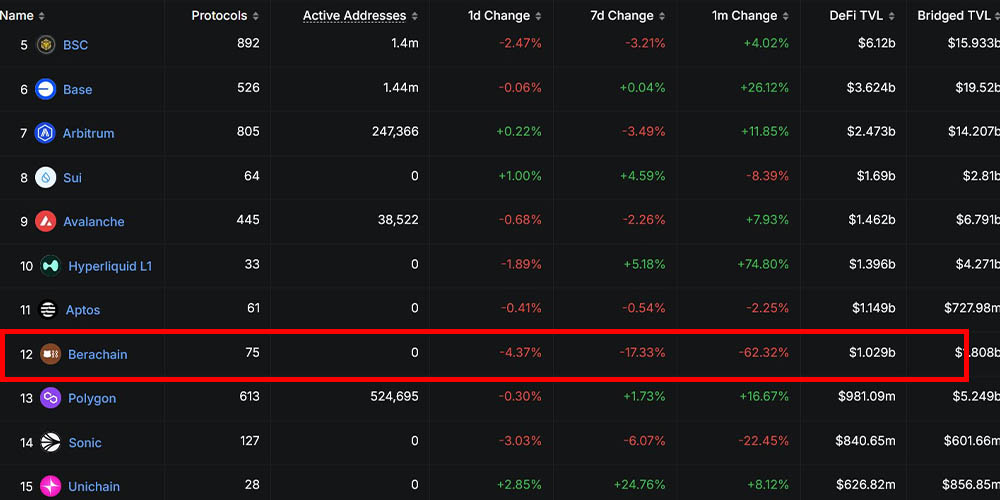Sort by 1m Change column header

(x=746, y=16)
